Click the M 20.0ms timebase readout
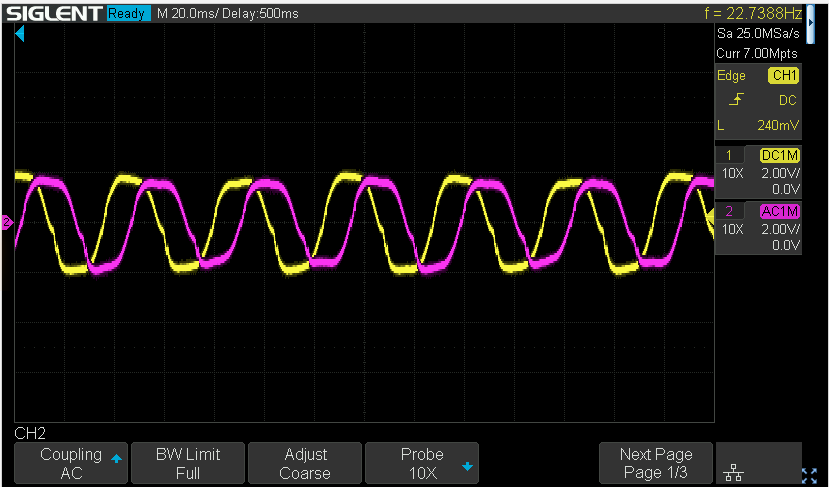This screenshot has width=829, height=487. pos(188,13)
